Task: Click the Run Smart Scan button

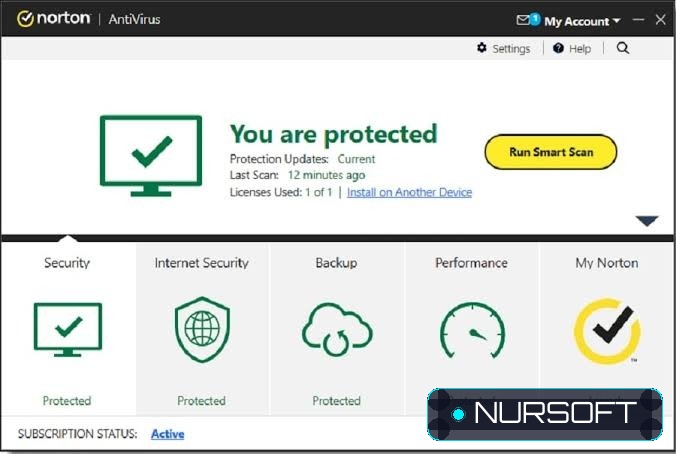Action: (551, 152)
